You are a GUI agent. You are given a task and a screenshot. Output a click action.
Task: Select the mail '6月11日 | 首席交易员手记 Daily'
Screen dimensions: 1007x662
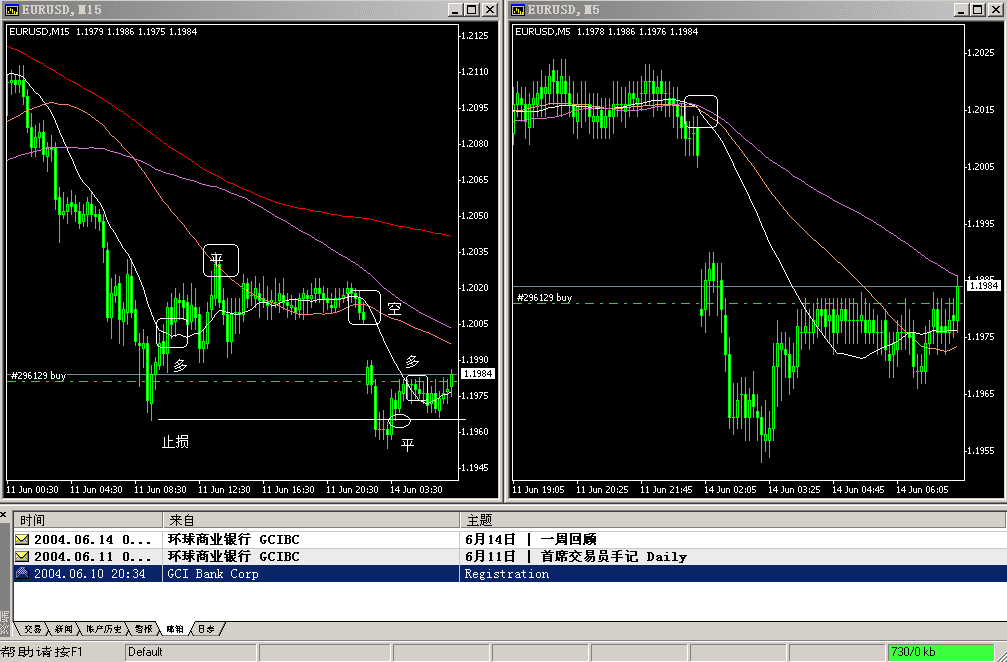[x=510, y=556]
